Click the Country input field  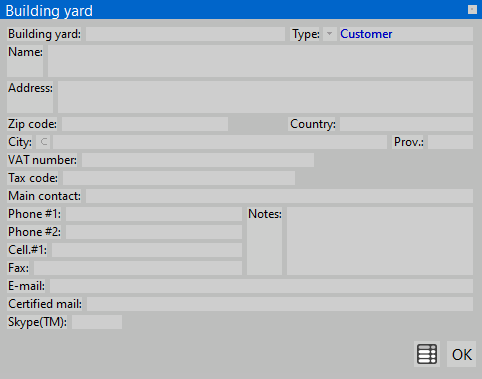click(x=406, y=124)
